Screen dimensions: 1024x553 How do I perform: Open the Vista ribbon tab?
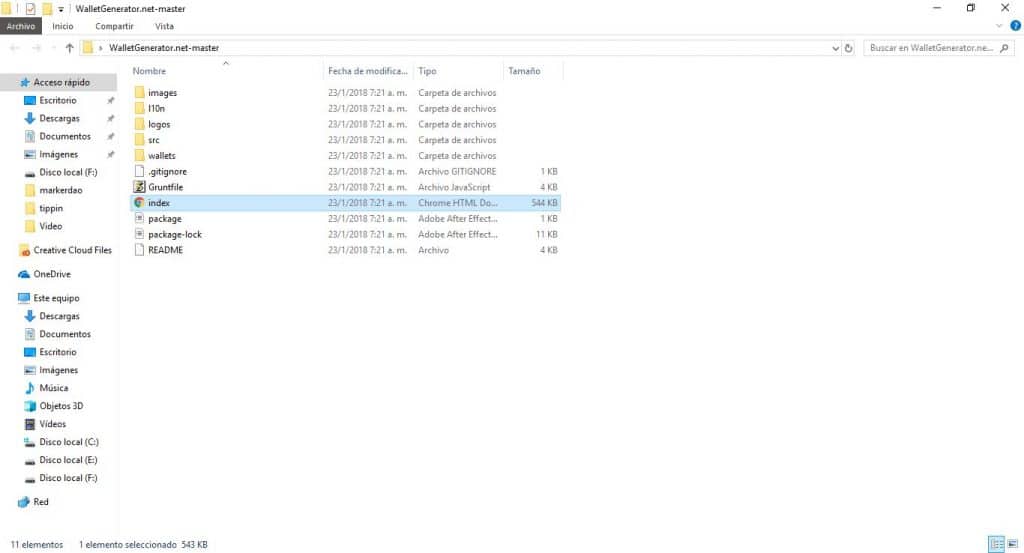[164, 26]
